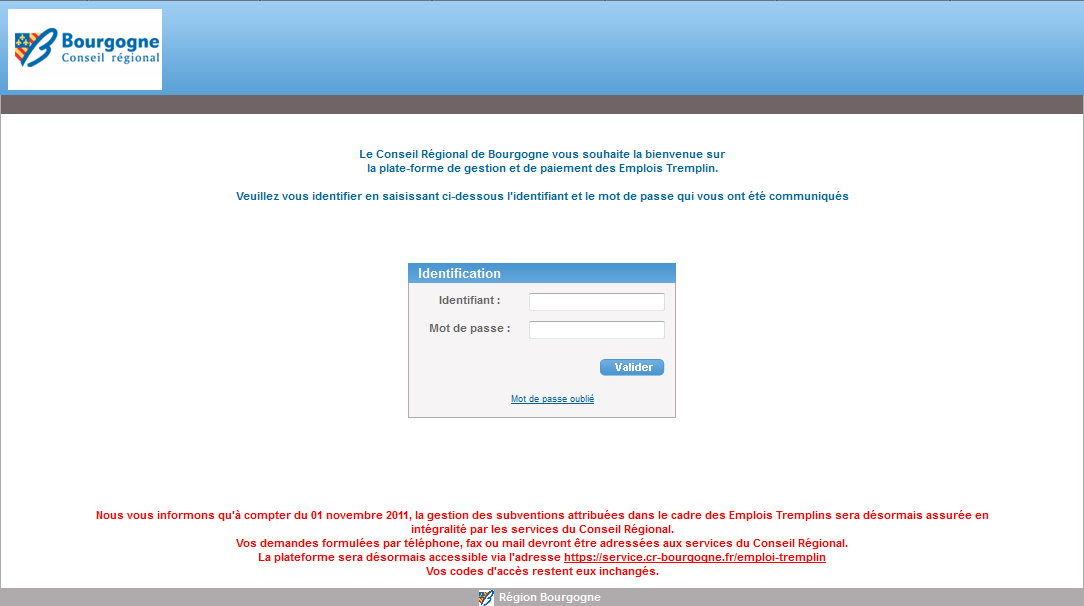Open the Mot de passe oublié link
Screen dimensions: 1084x606
552,399
